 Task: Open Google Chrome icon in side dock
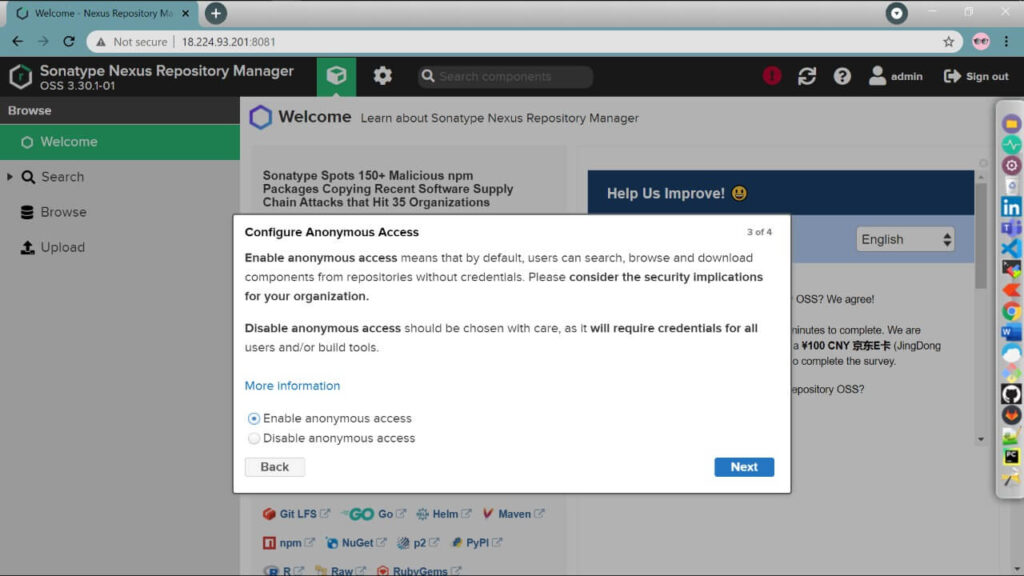1011,312
